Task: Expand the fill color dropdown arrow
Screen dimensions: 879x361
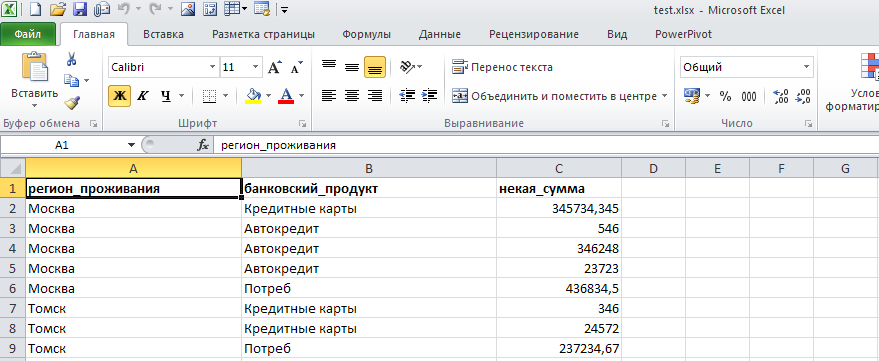Action: click(x=268, y=96)
